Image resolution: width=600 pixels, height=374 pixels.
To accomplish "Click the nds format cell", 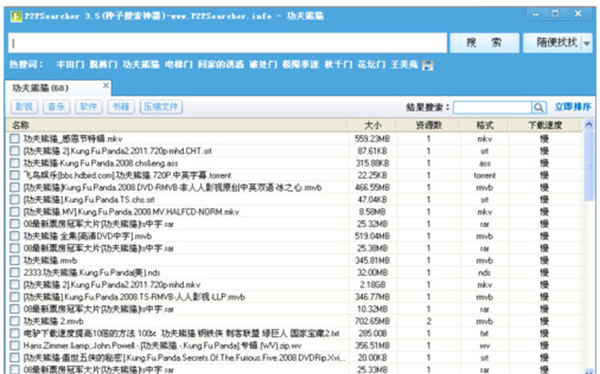I will click(x=484, y=273).
